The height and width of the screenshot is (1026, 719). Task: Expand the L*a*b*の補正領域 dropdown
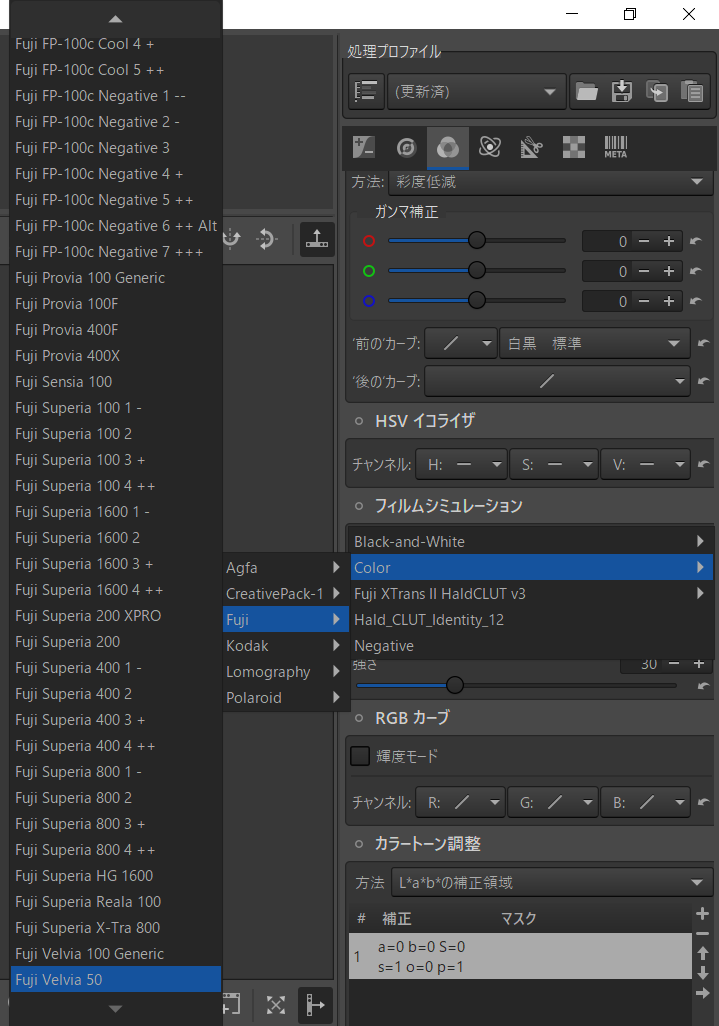click(552, 883)
